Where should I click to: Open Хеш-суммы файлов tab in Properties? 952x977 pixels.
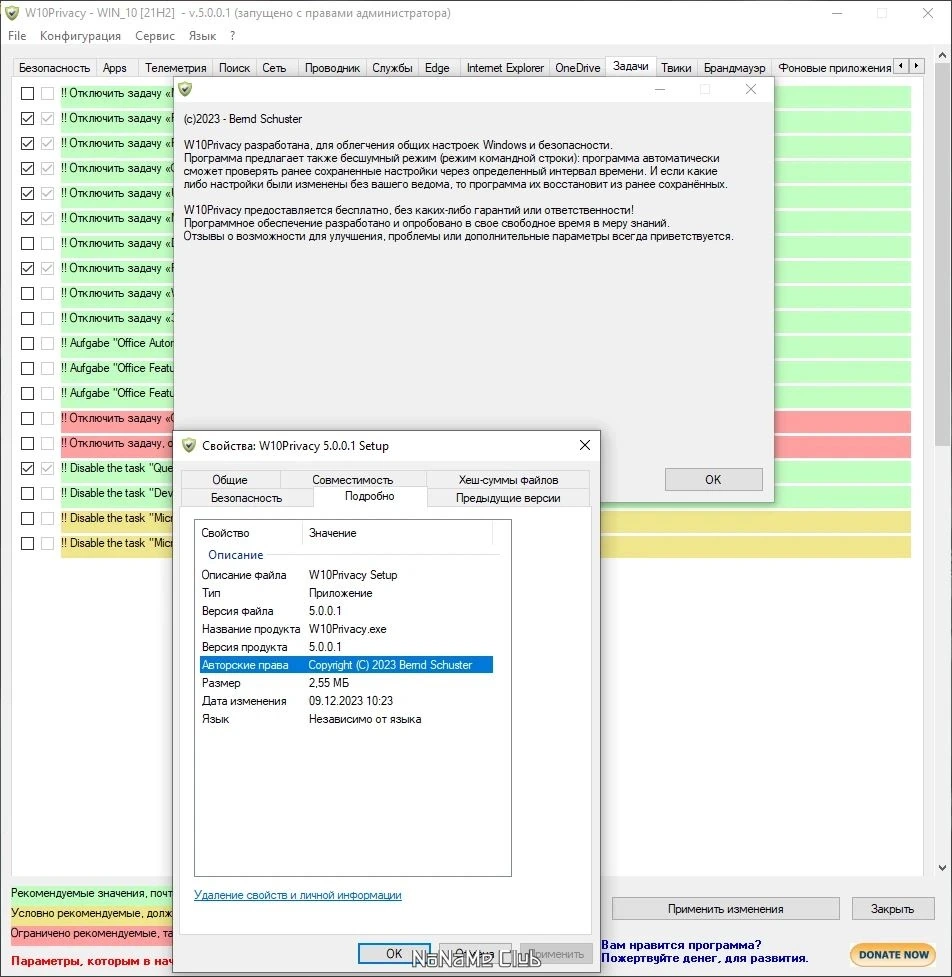coord(508,480)
